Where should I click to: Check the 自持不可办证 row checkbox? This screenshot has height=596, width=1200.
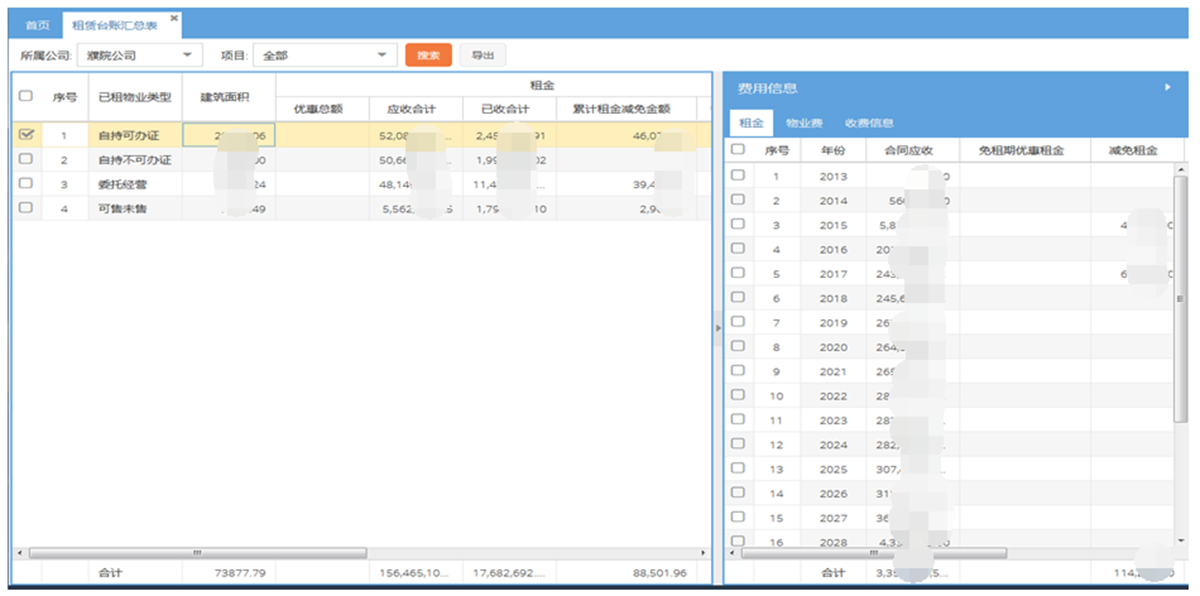[26, 159]
